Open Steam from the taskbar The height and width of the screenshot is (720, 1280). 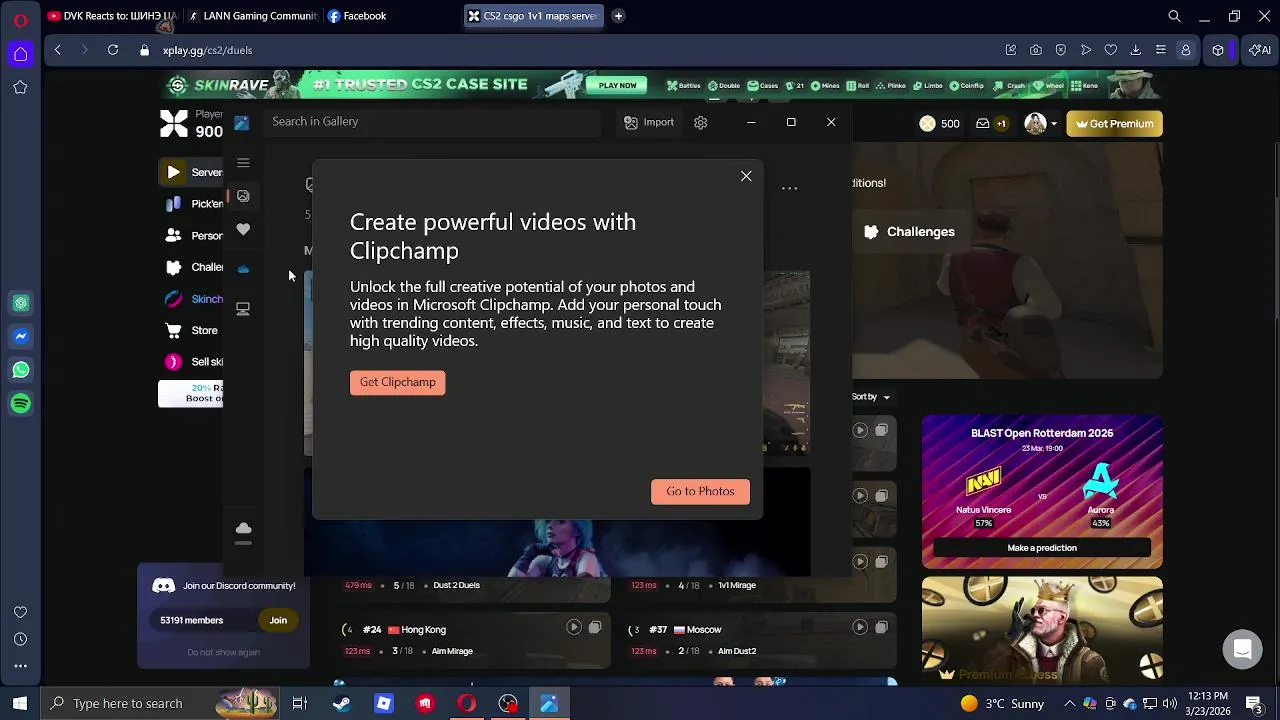(341, 704)
